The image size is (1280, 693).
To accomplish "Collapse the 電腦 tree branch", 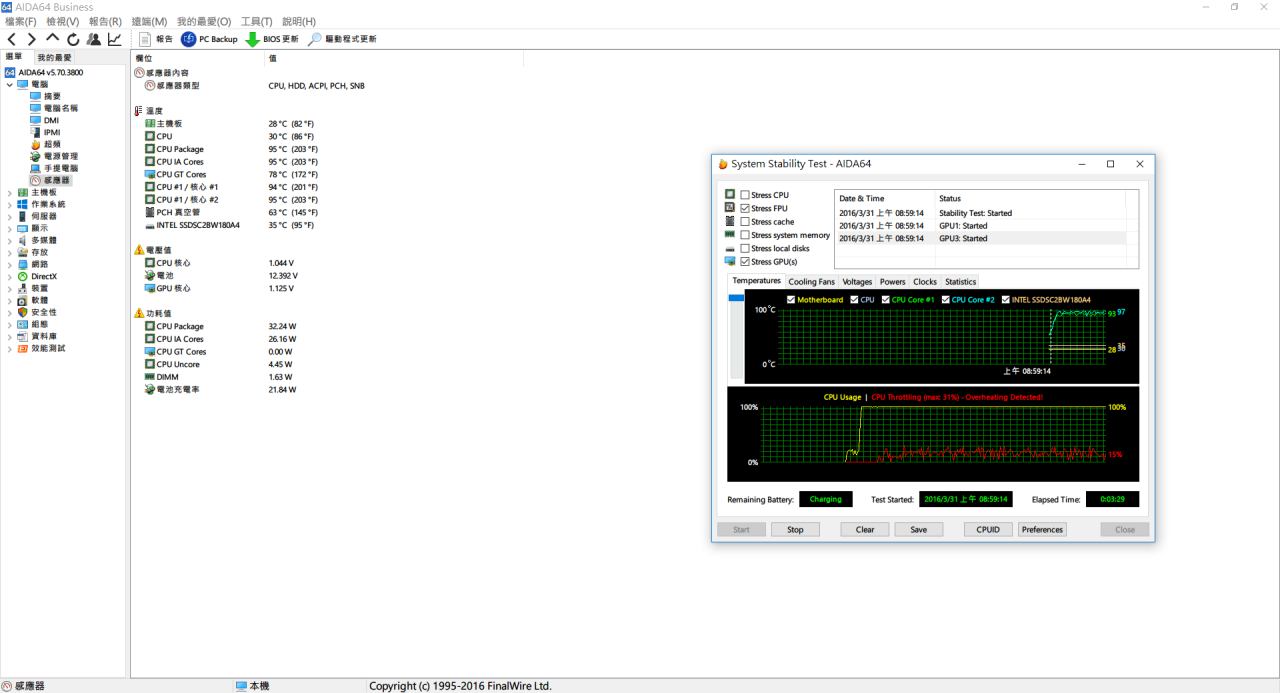I will (10, 84).
